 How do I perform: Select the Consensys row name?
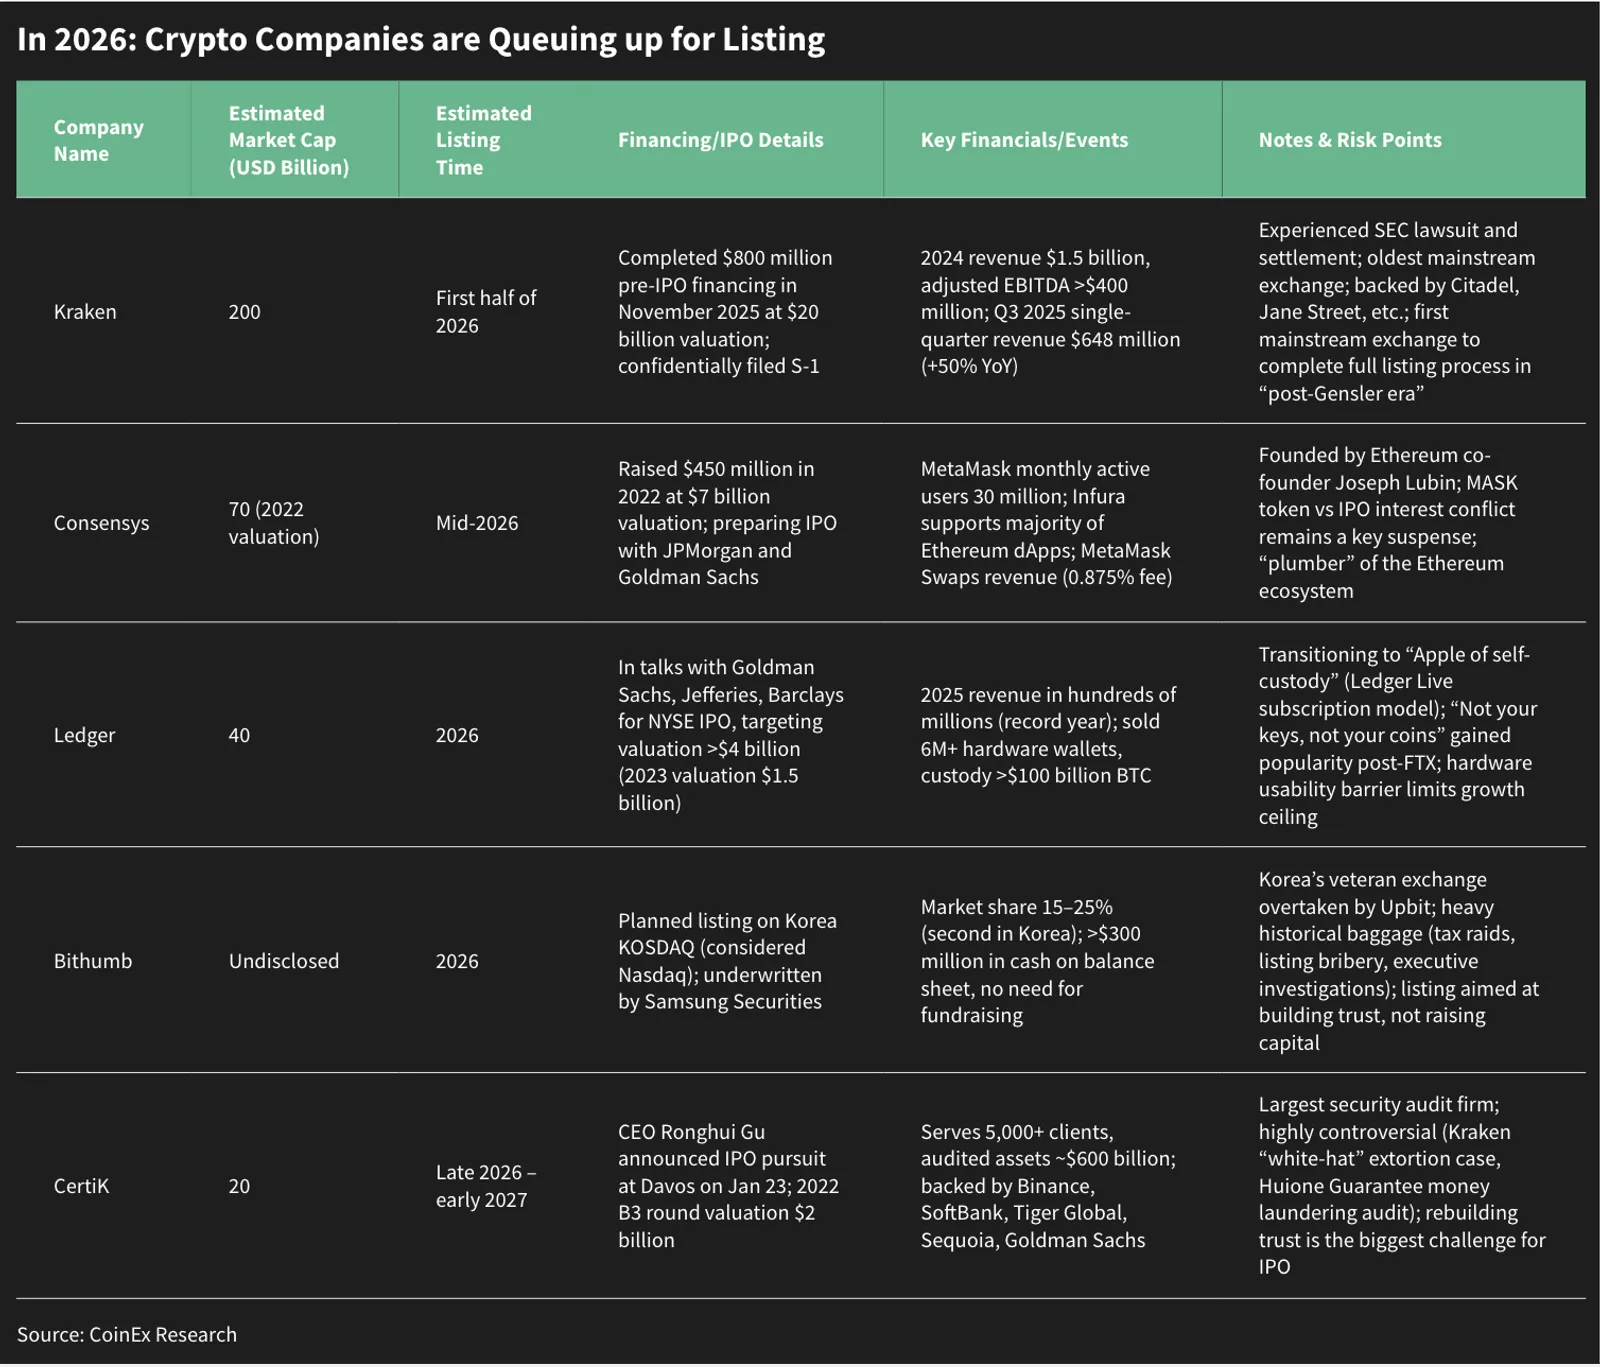(101, 523)
